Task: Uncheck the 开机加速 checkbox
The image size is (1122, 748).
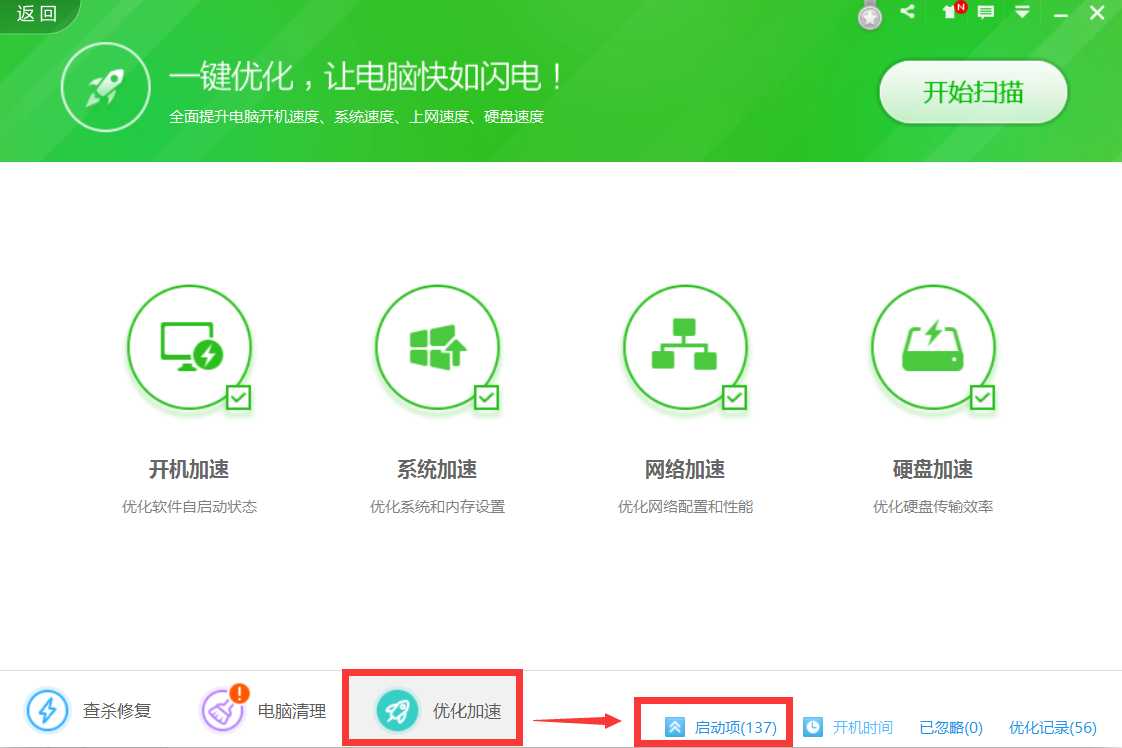Action: (238, 397)
